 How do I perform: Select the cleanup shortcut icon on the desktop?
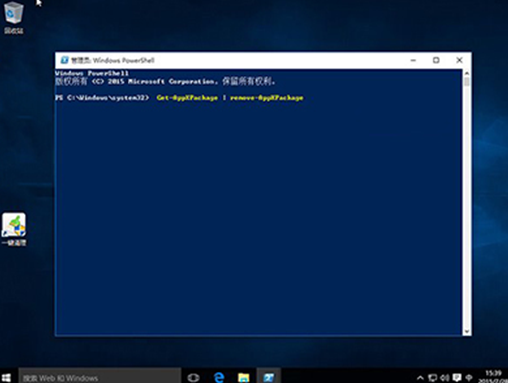tap(14, 229)
